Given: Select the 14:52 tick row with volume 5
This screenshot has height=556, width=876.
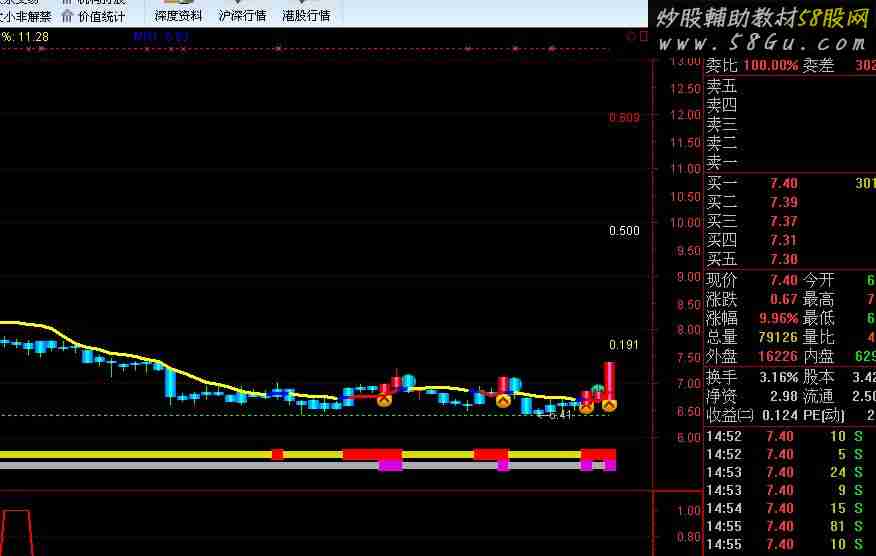Looking at the screenshot, I should coord(789,454).
